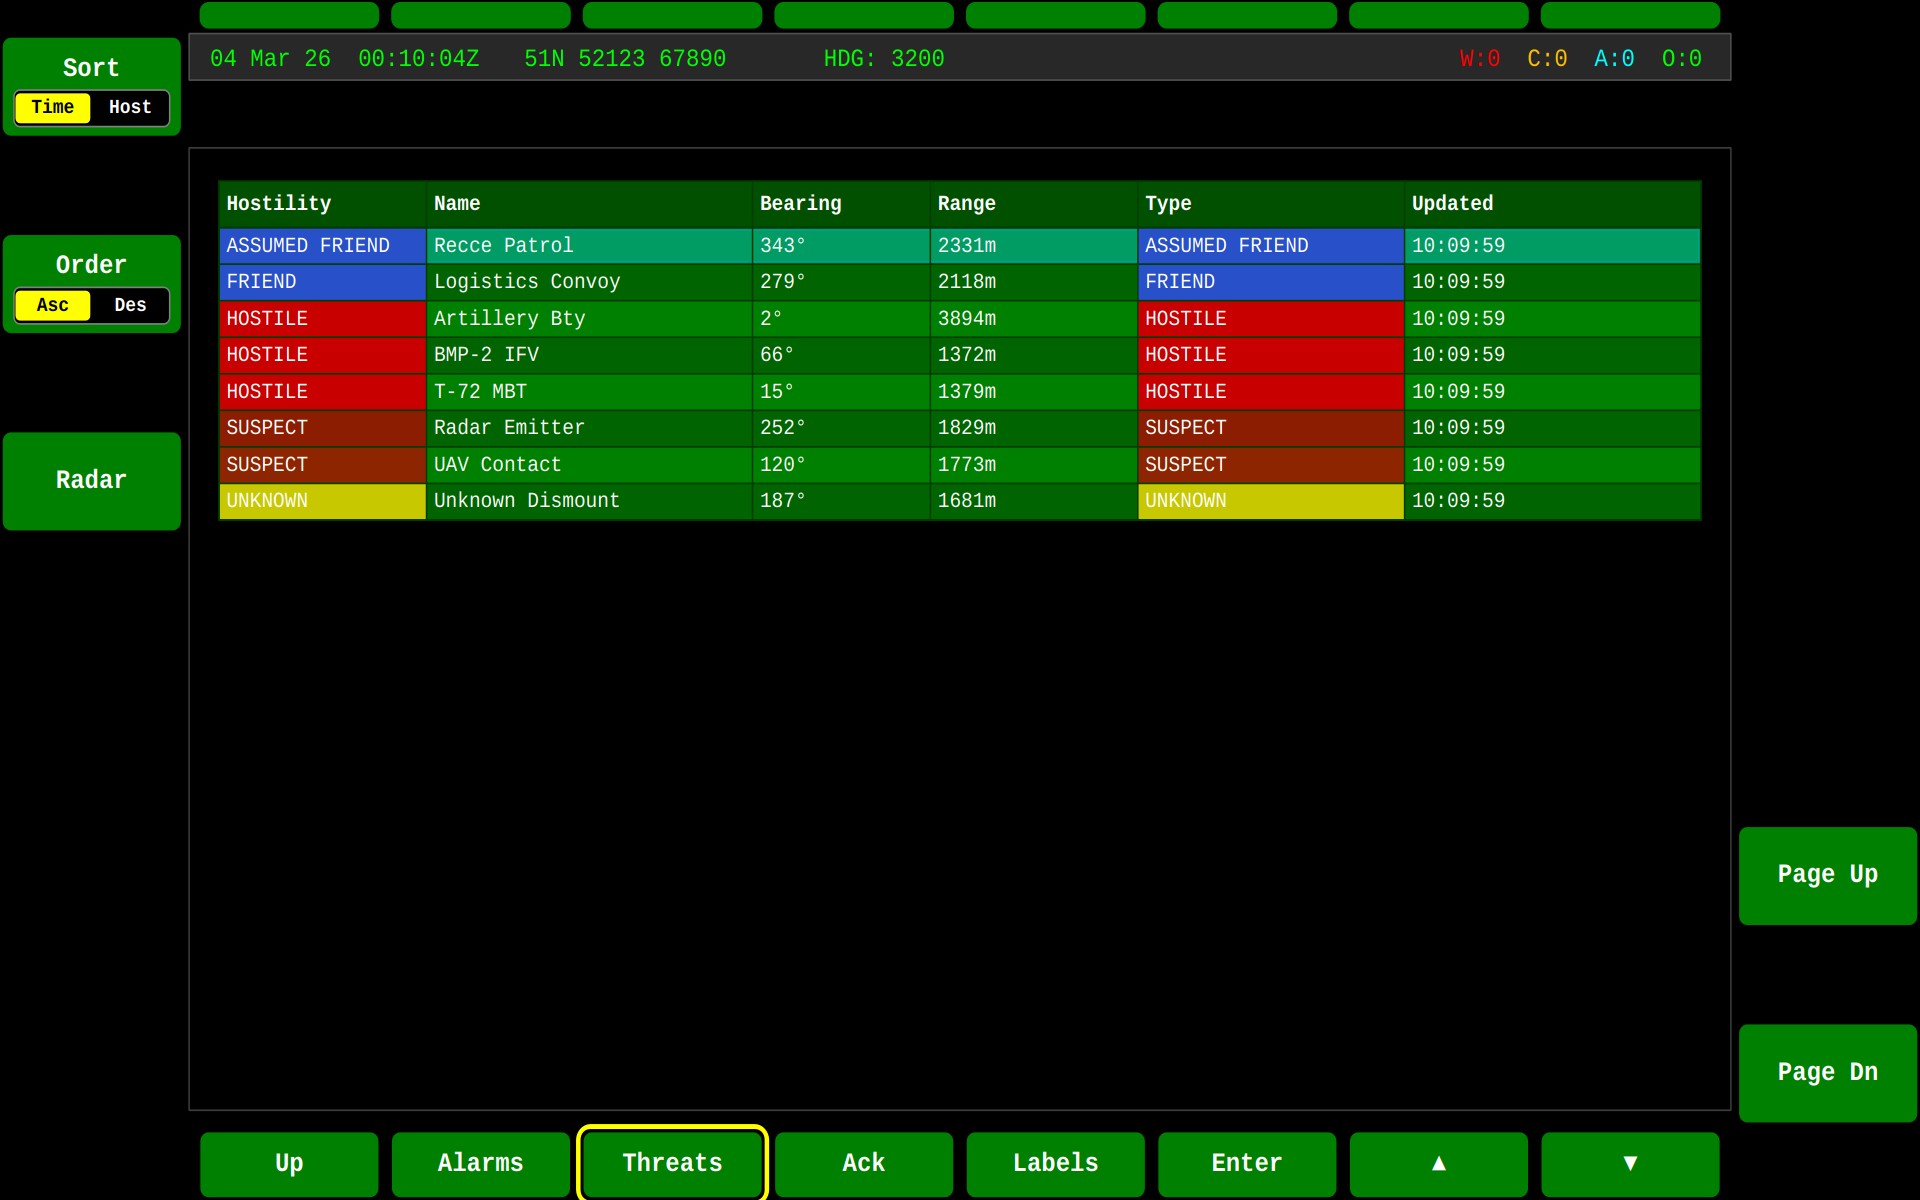Image resolution: width=1920 pixels, height=1200 pixels.
Task: Click the Hostility column header
Action: (x=278, y=204)
